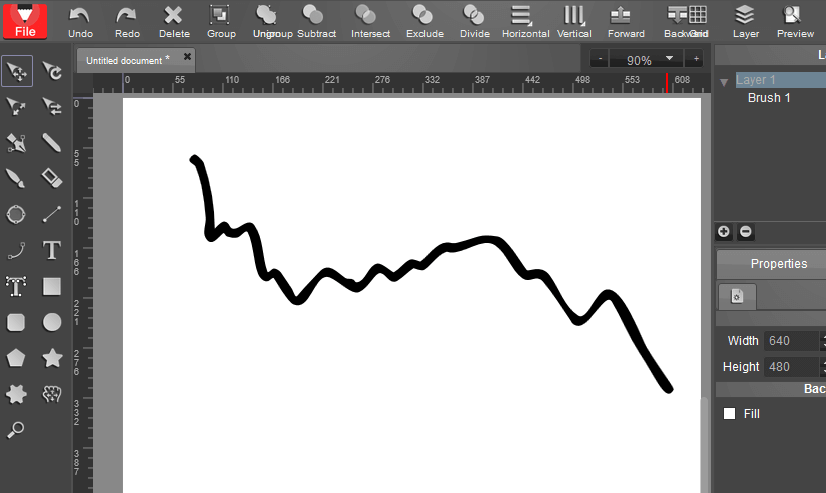826x493 pixels.
Task: Select the Arc curve tool
Action: (x=16, y=251)
